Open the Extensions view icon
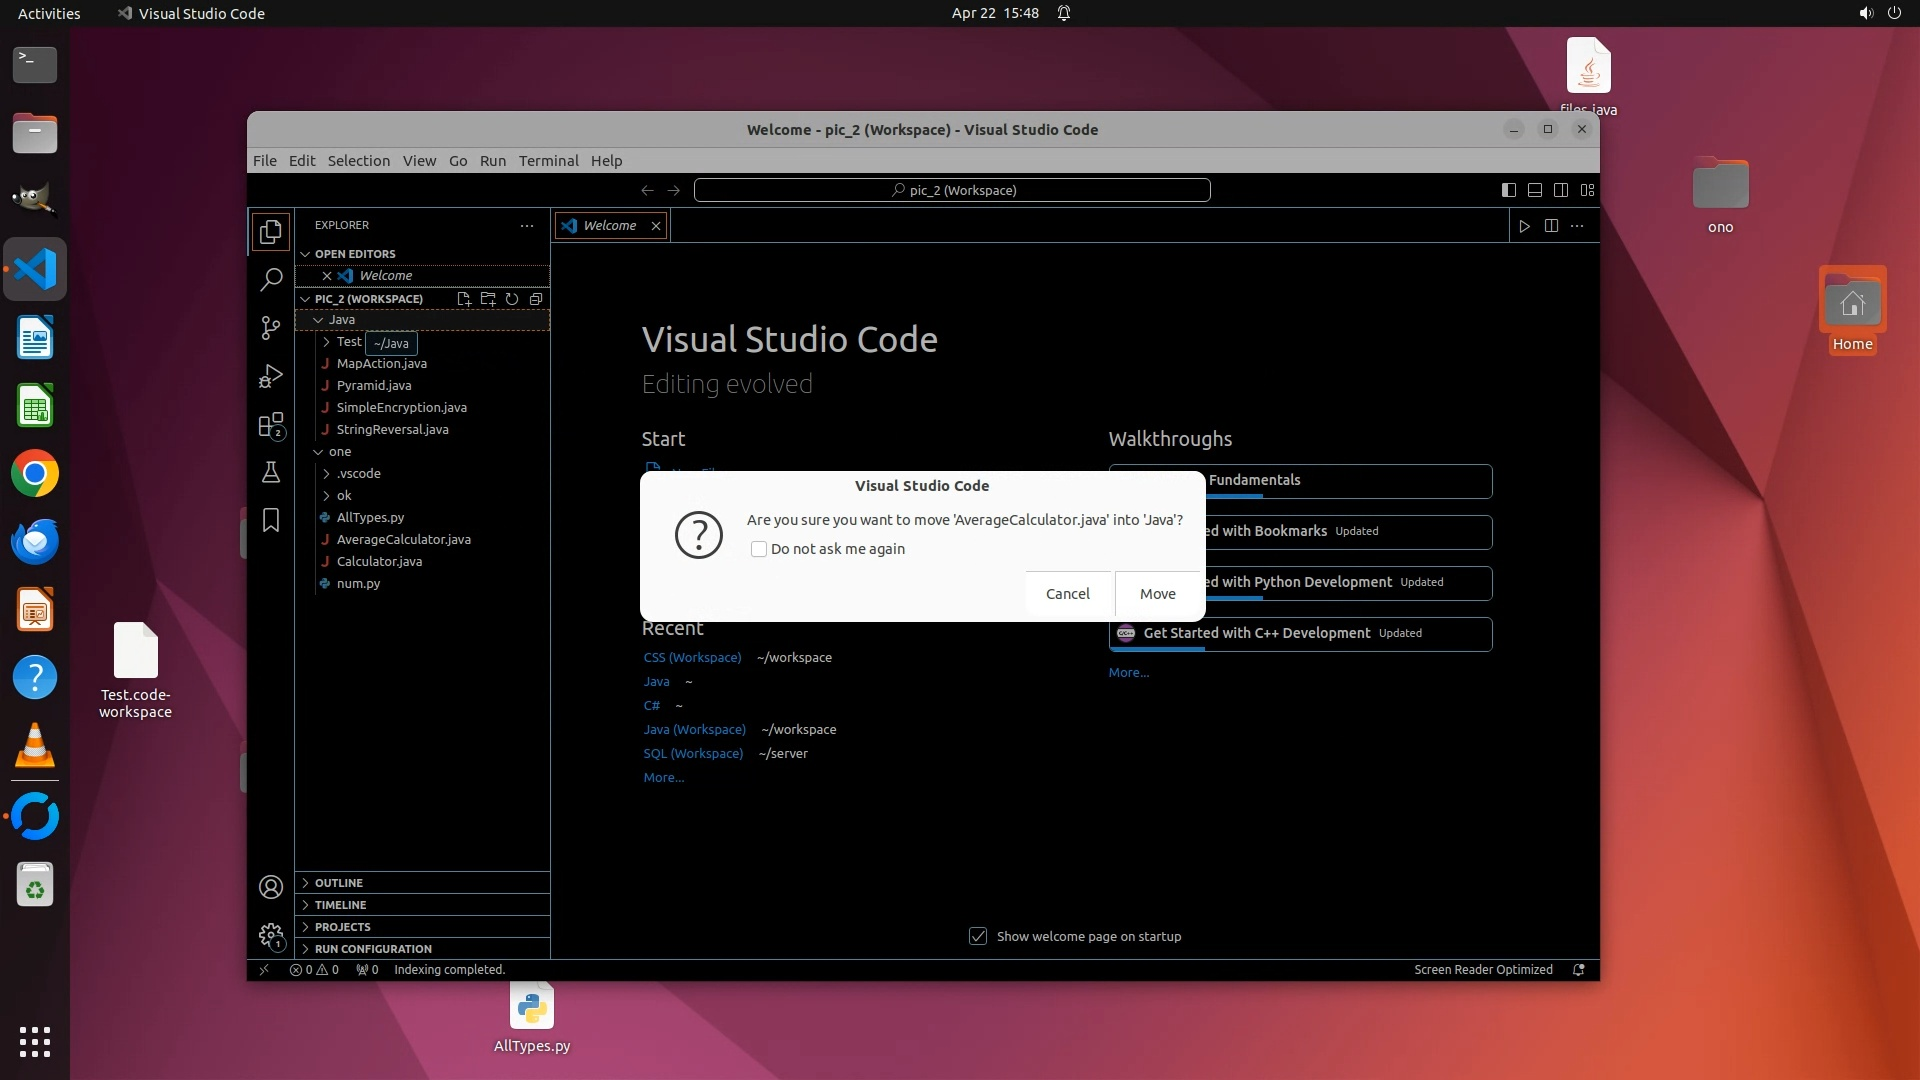Screen dimensions: 1920x1080 pyautogui.click(x=271, y=426)
